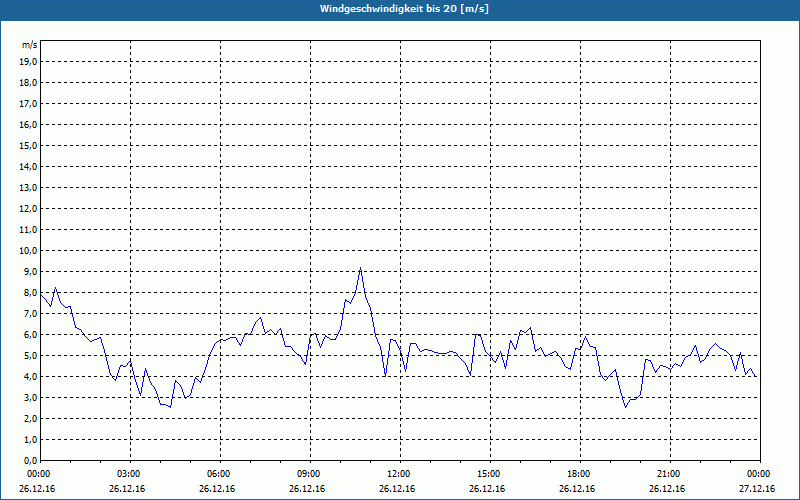Select the "2,0" y-axis label
This screenshot has height=500, width=800.
pos(30,418)
